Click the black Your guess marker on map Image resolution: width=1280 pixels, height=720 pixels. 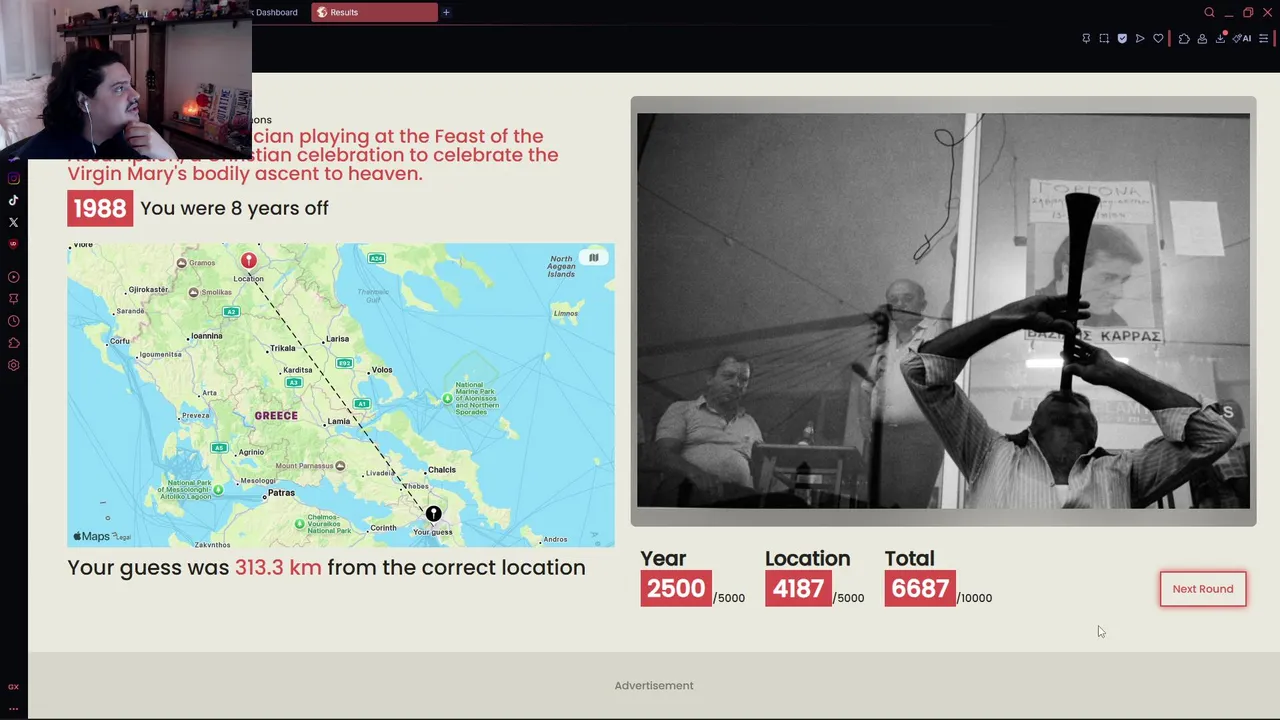pyautogui.click(x=433, y=514)
